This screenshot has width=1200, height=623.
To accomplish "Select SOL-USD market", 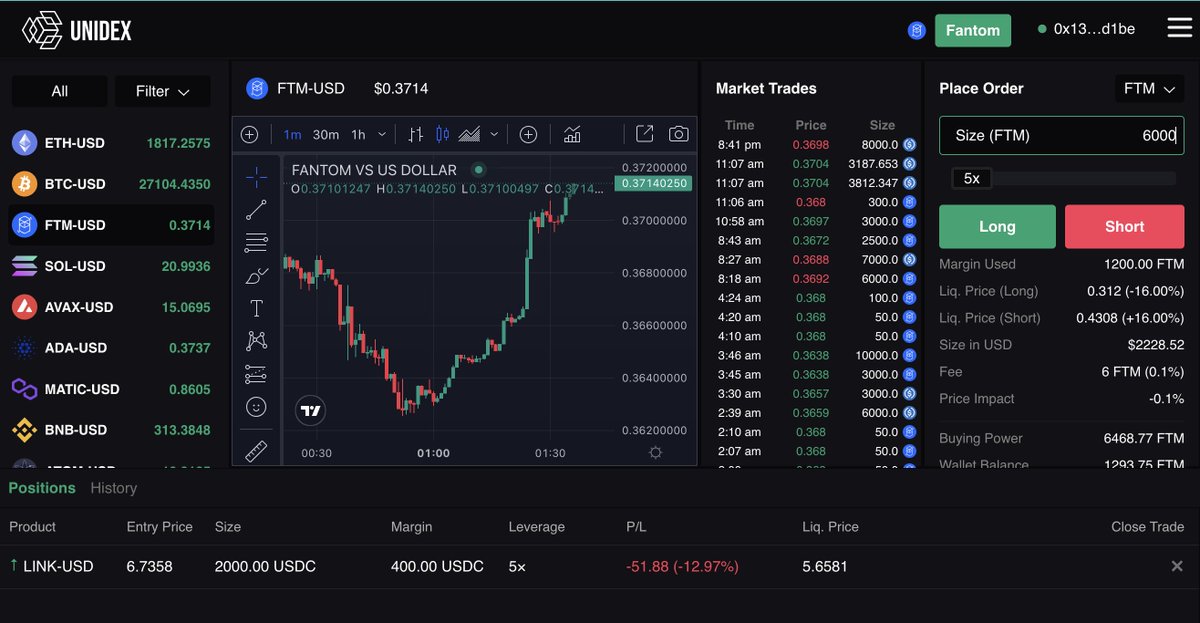I will (111, 266).
